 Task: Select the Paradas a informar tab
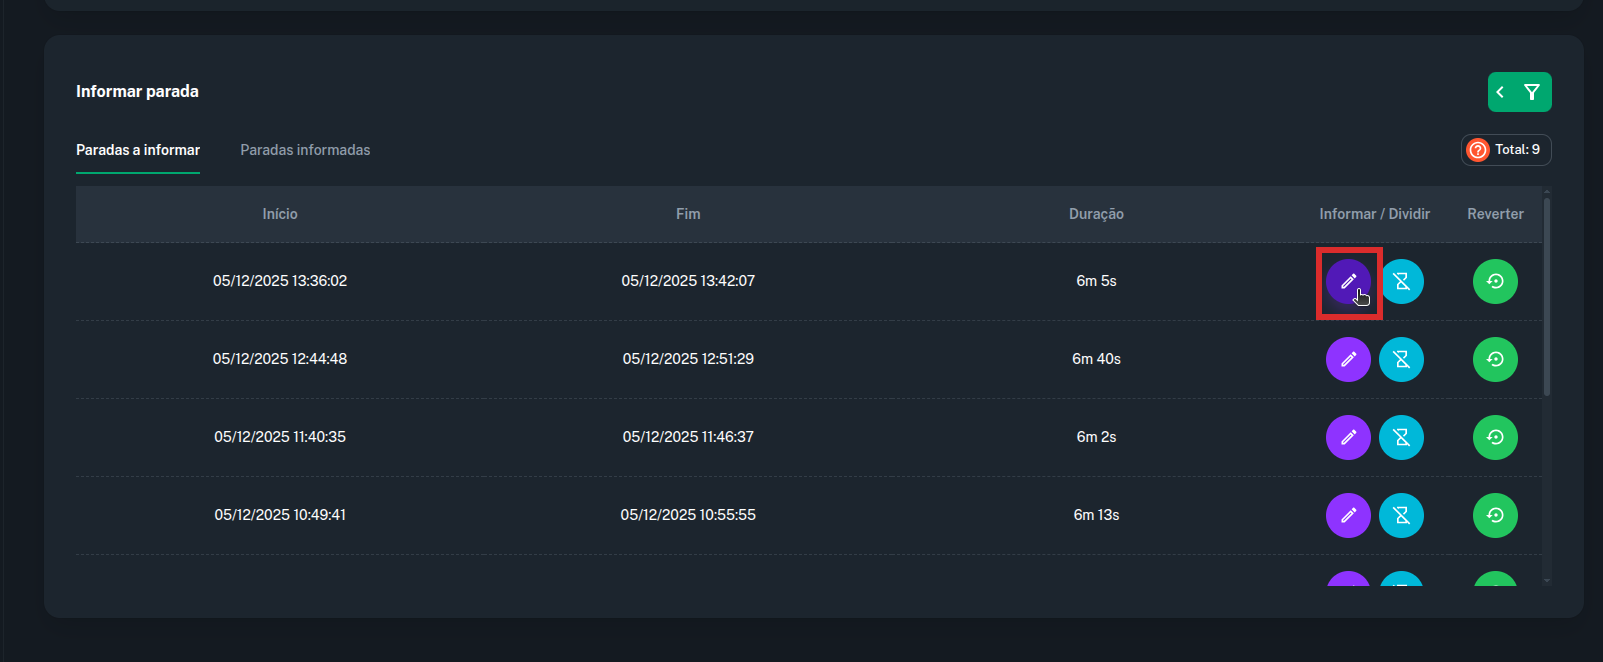coord(138,150)
